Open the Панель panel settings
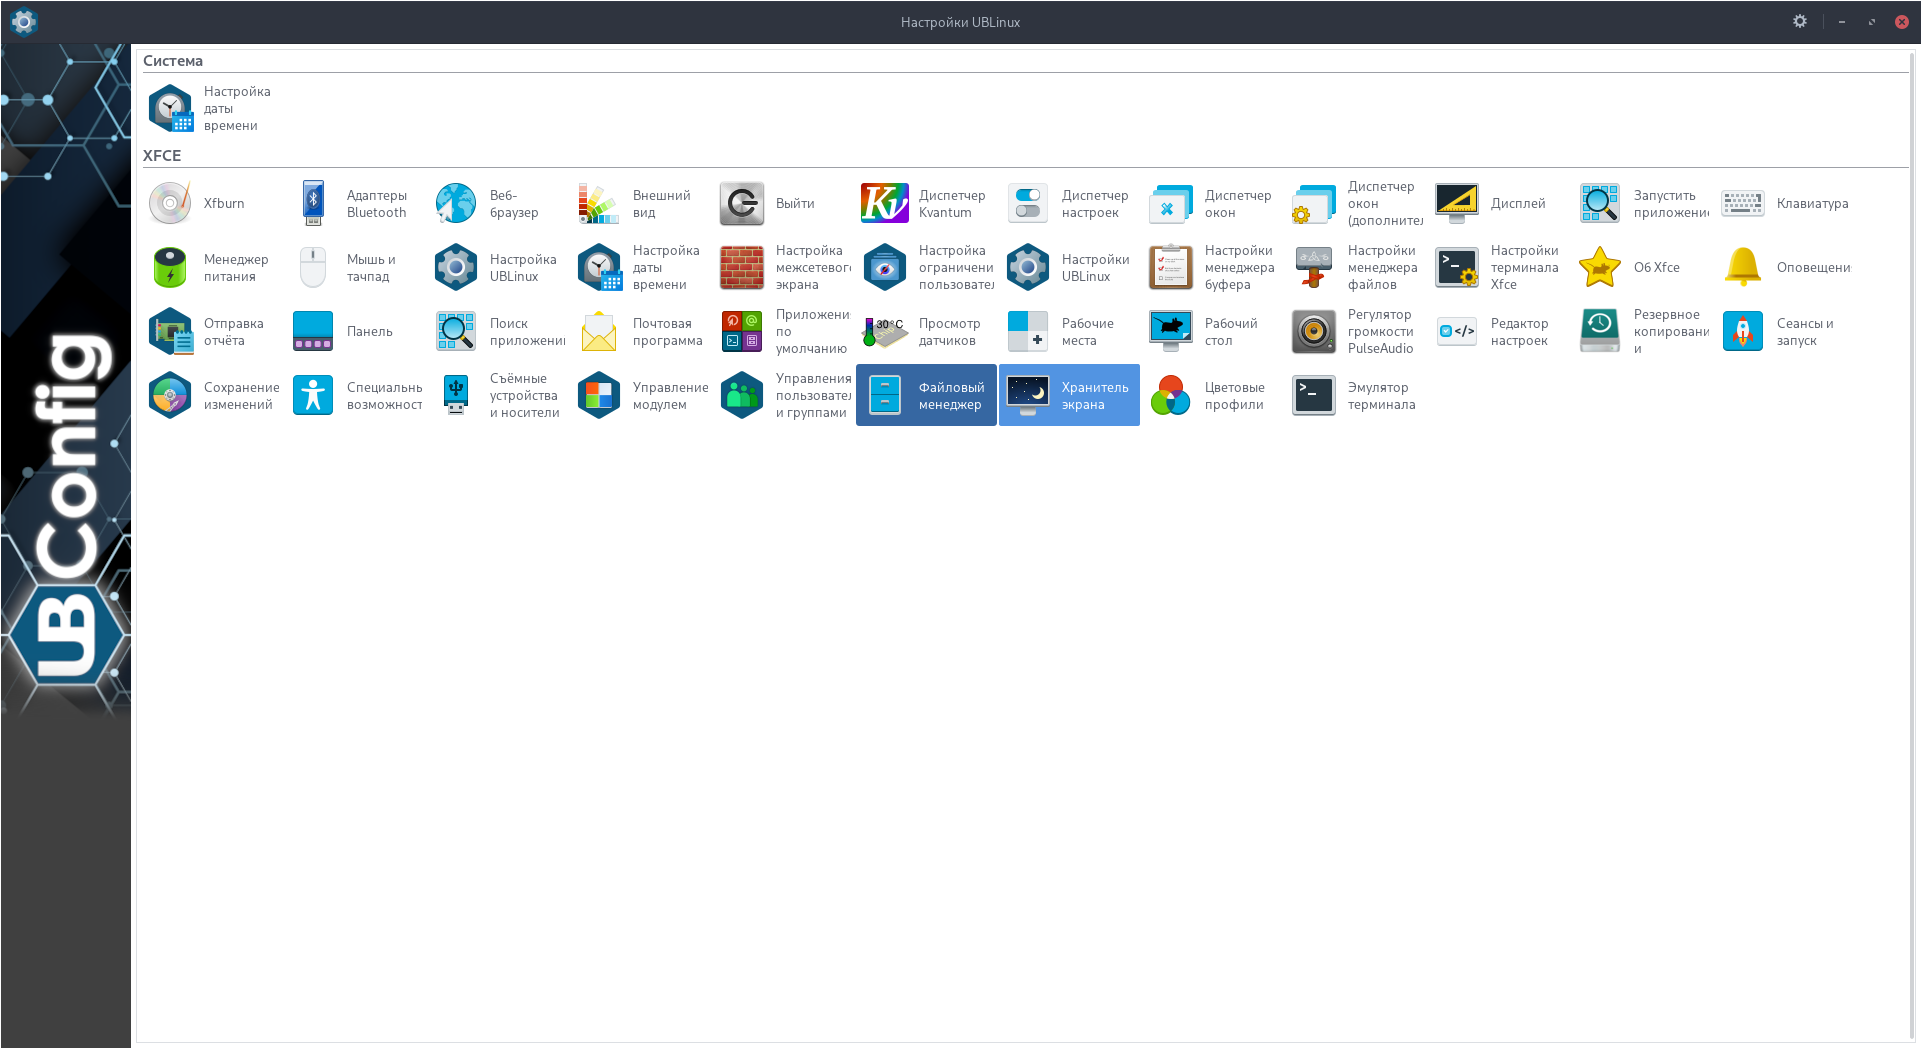Screen dimensions: 1922x1049 [355, 332]
